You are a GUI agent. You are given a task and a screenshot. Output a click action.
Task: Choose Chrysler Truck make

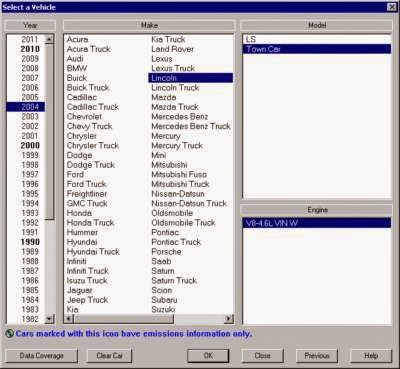(x=93, y=146)
